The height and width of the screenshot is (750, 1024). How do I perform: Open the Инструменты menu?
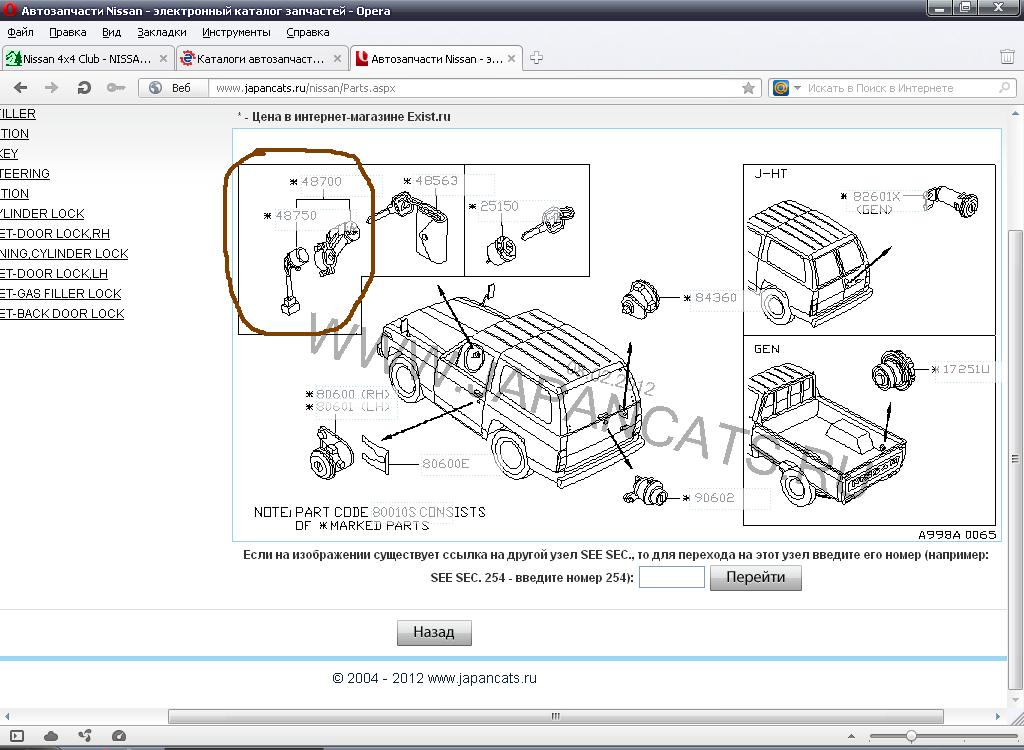coord(236,32)
